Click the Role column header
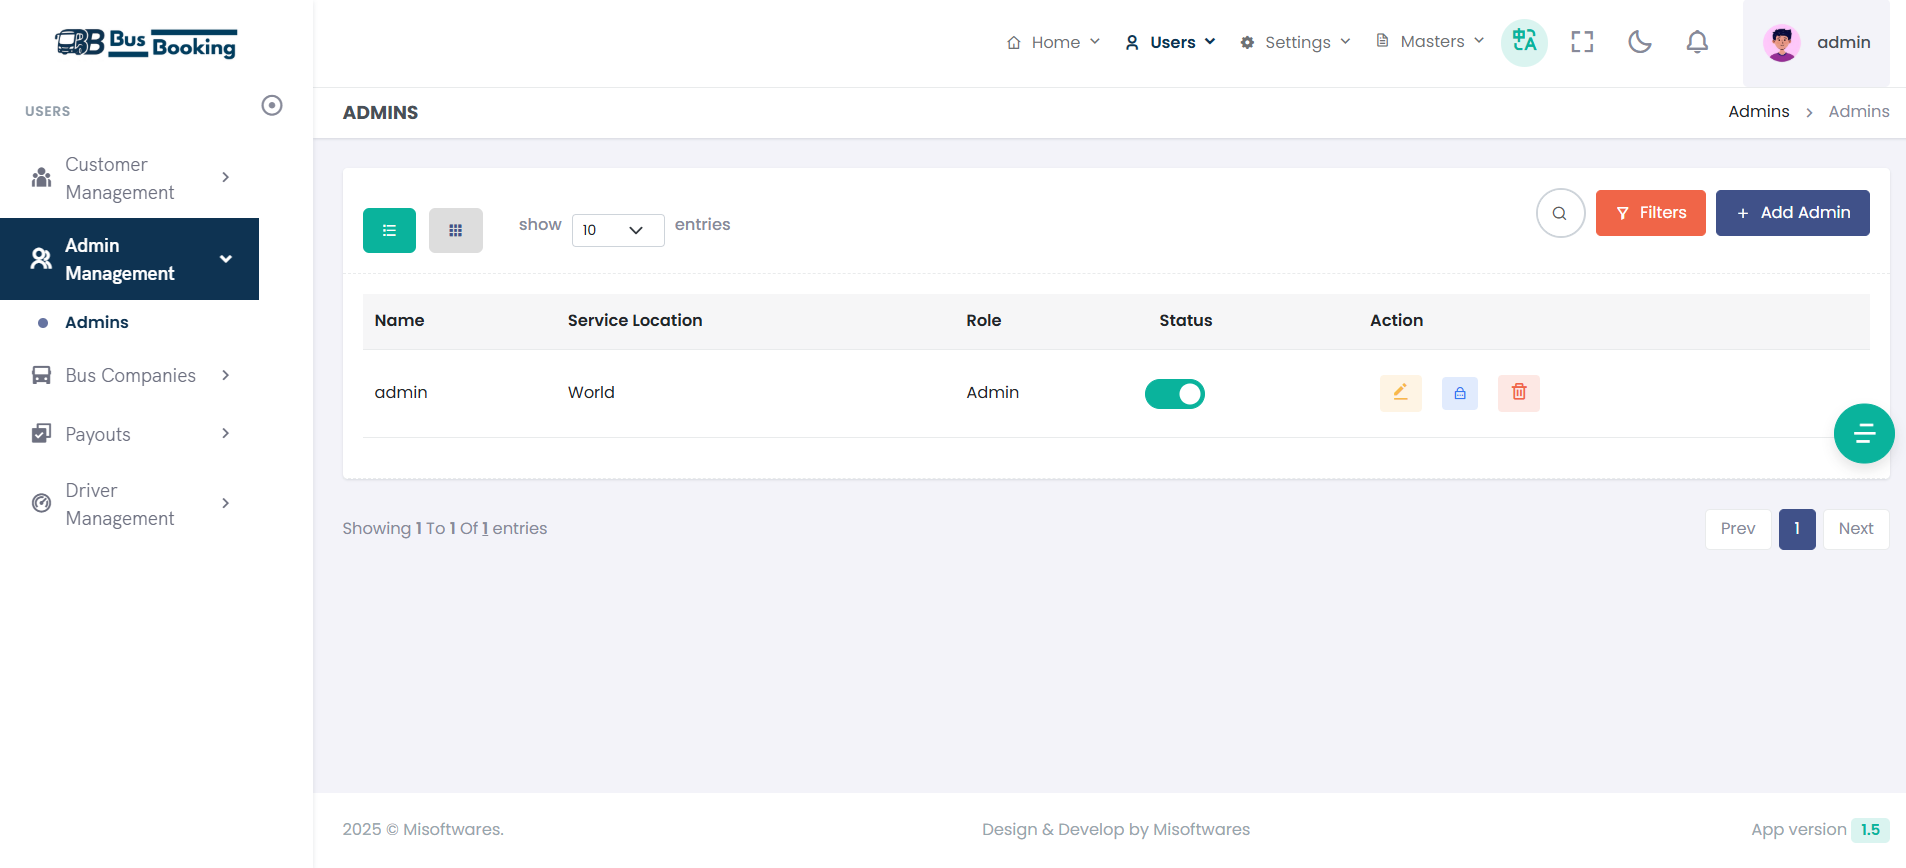This screenshot has height=868, width=1906. (984, 320)
